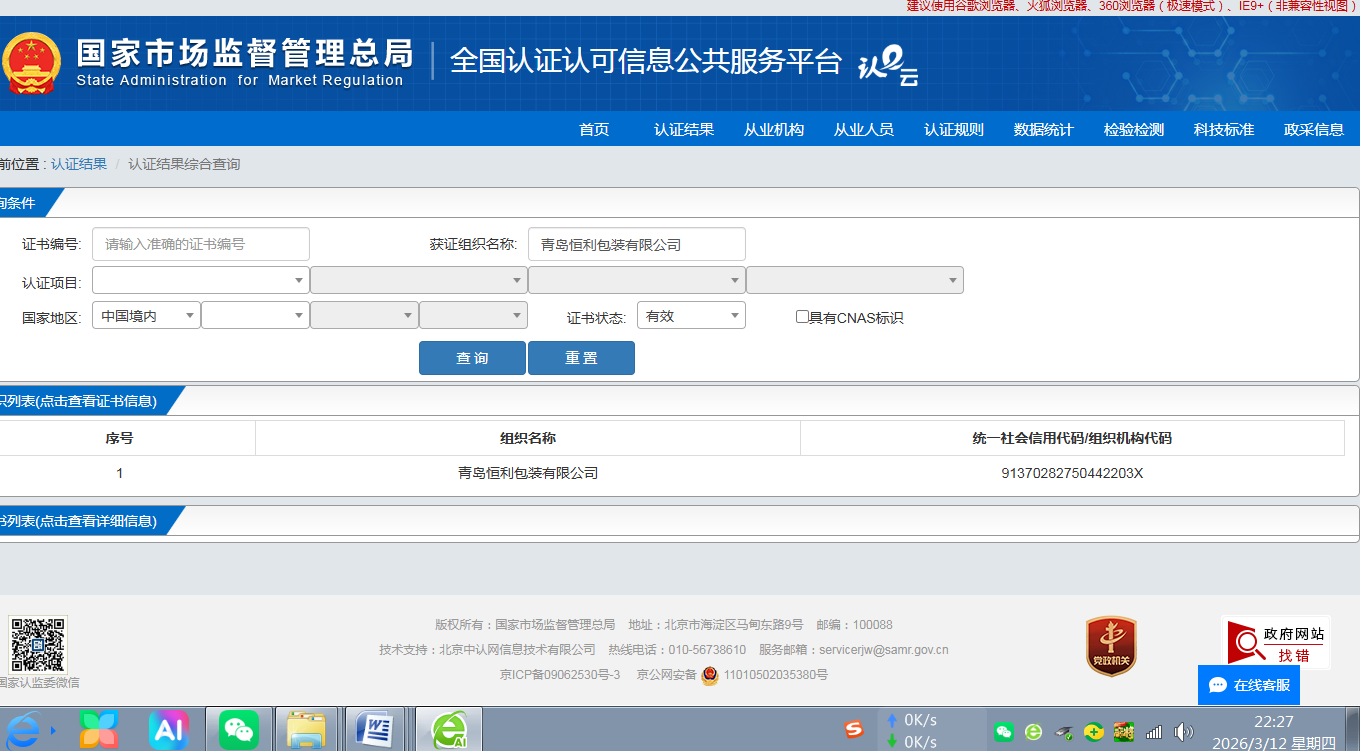Click the 重置 reset button
This screenshot has width=1360, height=751.
pos(581,358)
